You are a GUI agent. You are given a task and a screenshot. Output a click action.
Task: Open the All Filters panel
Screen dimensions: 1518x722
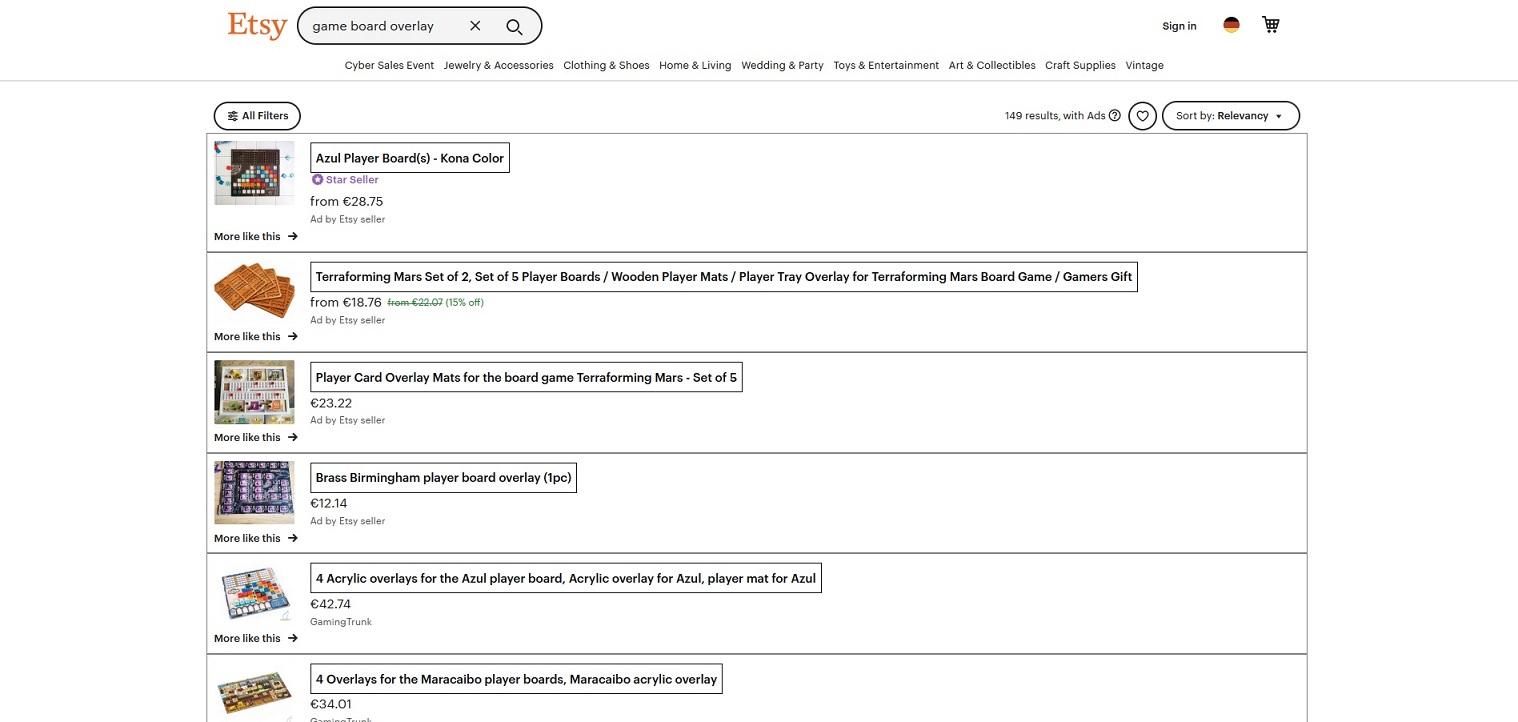pyautogui.click(x=257, y=116)
